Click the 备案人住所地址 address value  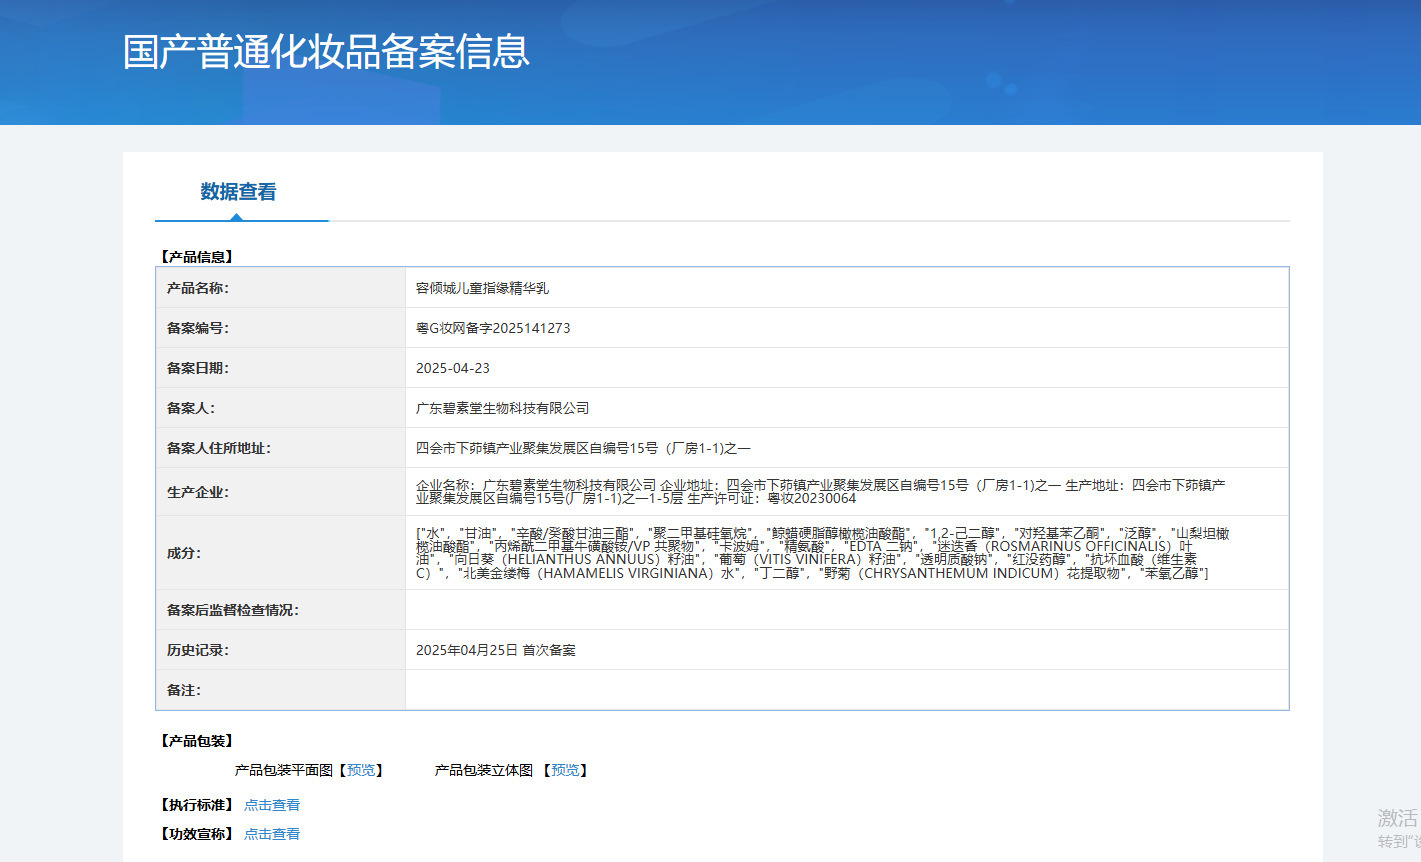583,448
